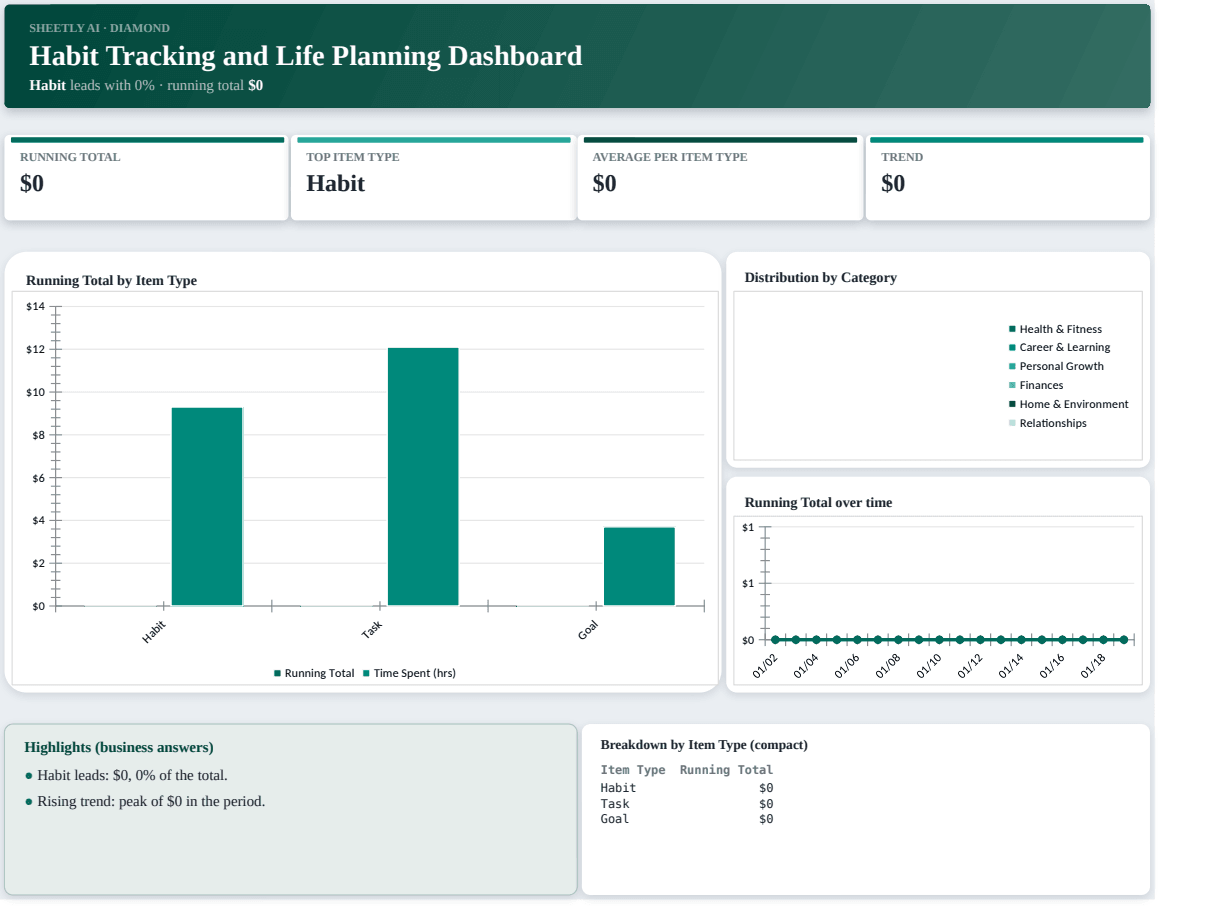This screenshot has width=1227, height=922.
Task: Click the Habit x-axis label
Action: tap(154, 631)
